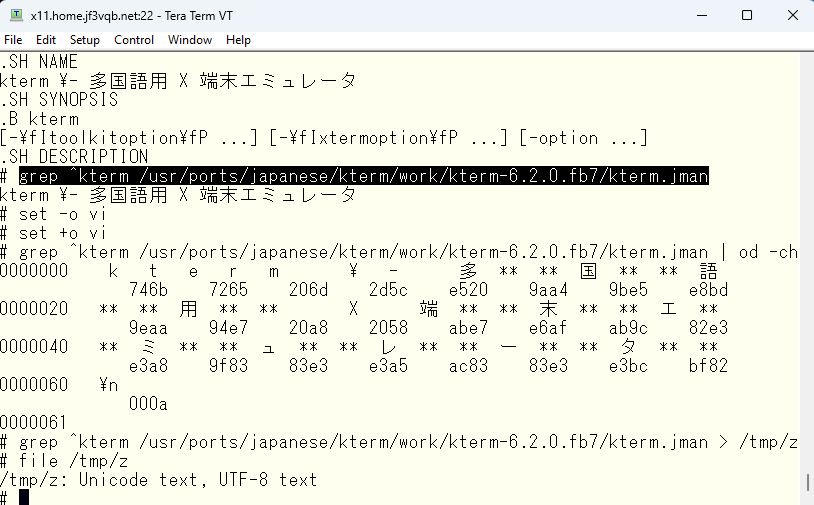Click the hex value '206d'

click(308, 290)
